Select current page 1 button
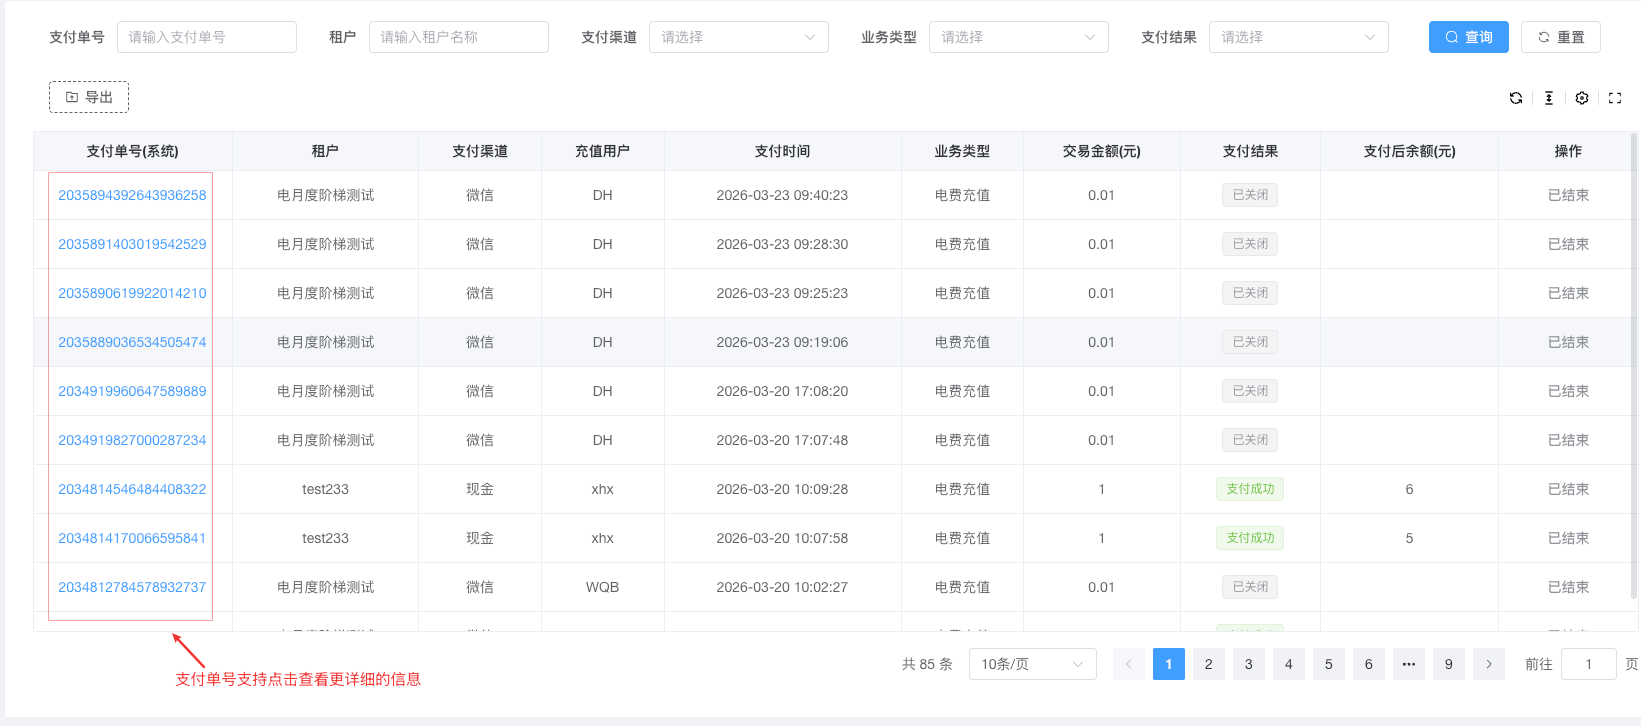1641x726 pixels. (x=1169, y=664)
